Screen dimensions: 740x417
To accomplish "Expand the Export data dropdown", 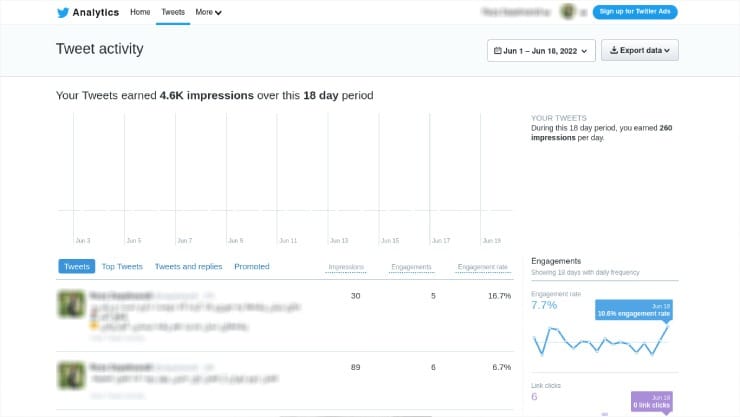I will point(639,50).
